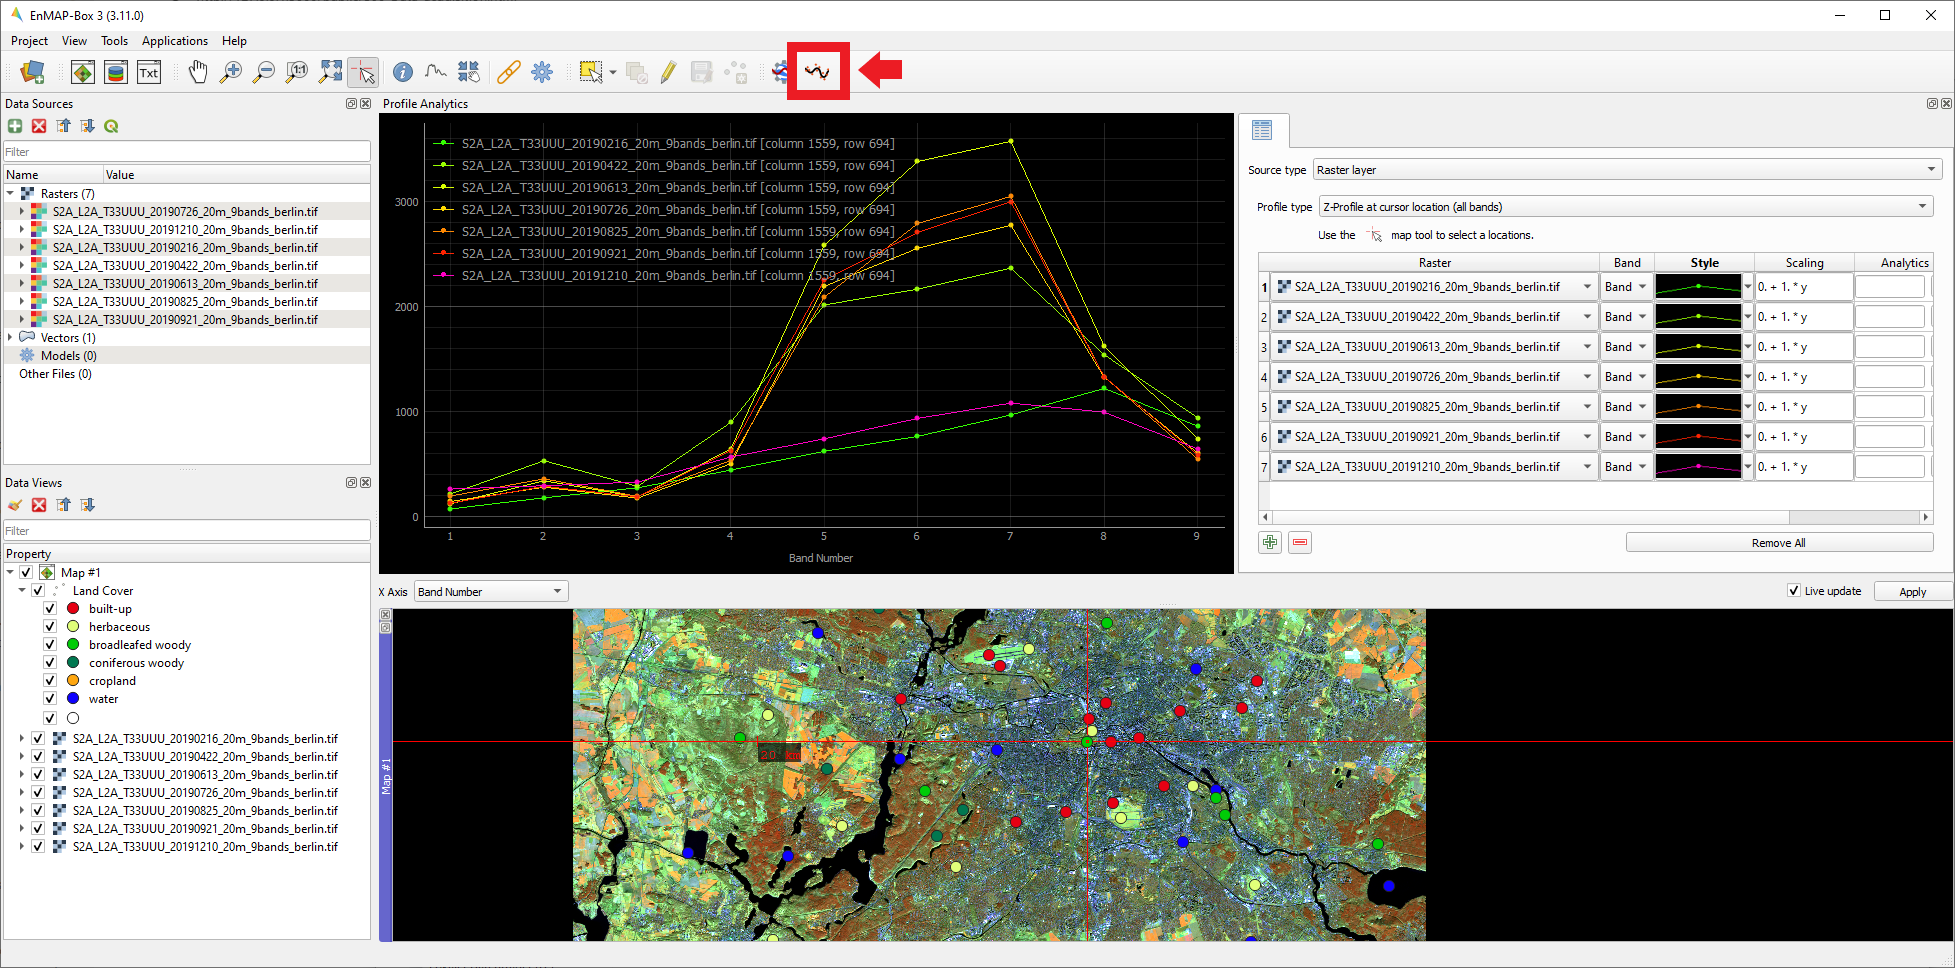Open a new text view window
1955x968 pixels.
[149, 72]
